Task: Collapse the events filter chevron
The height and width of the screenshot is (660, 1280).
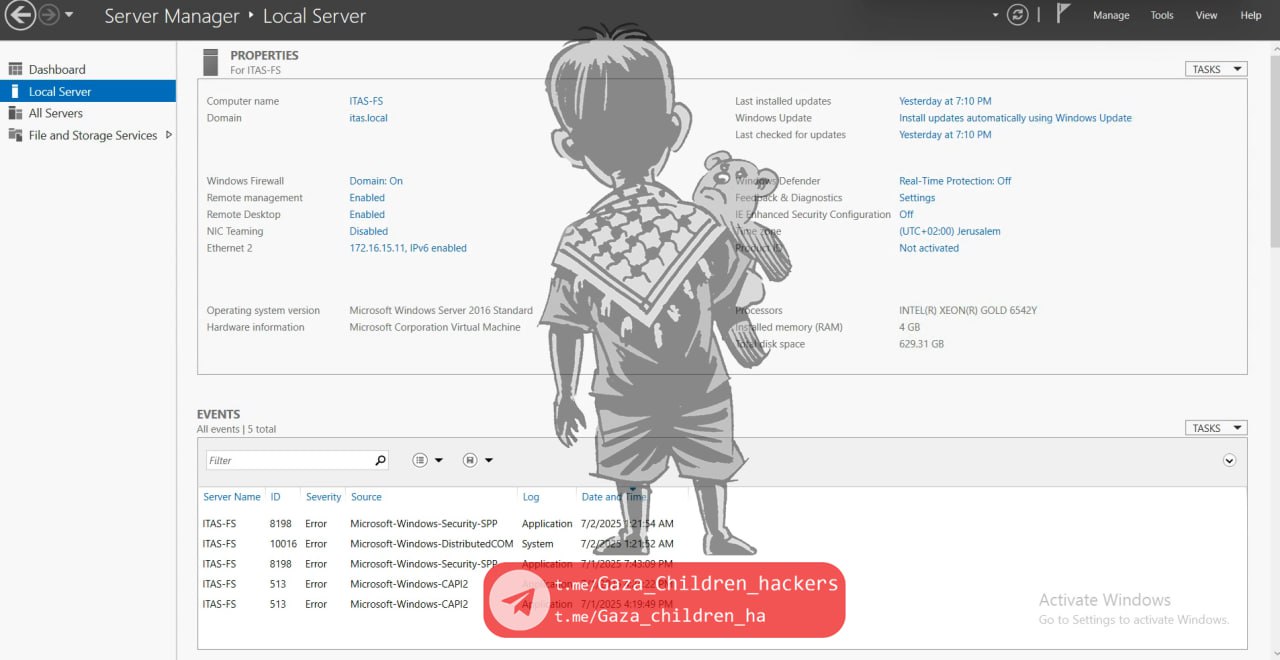Action: pos(1230,460)
